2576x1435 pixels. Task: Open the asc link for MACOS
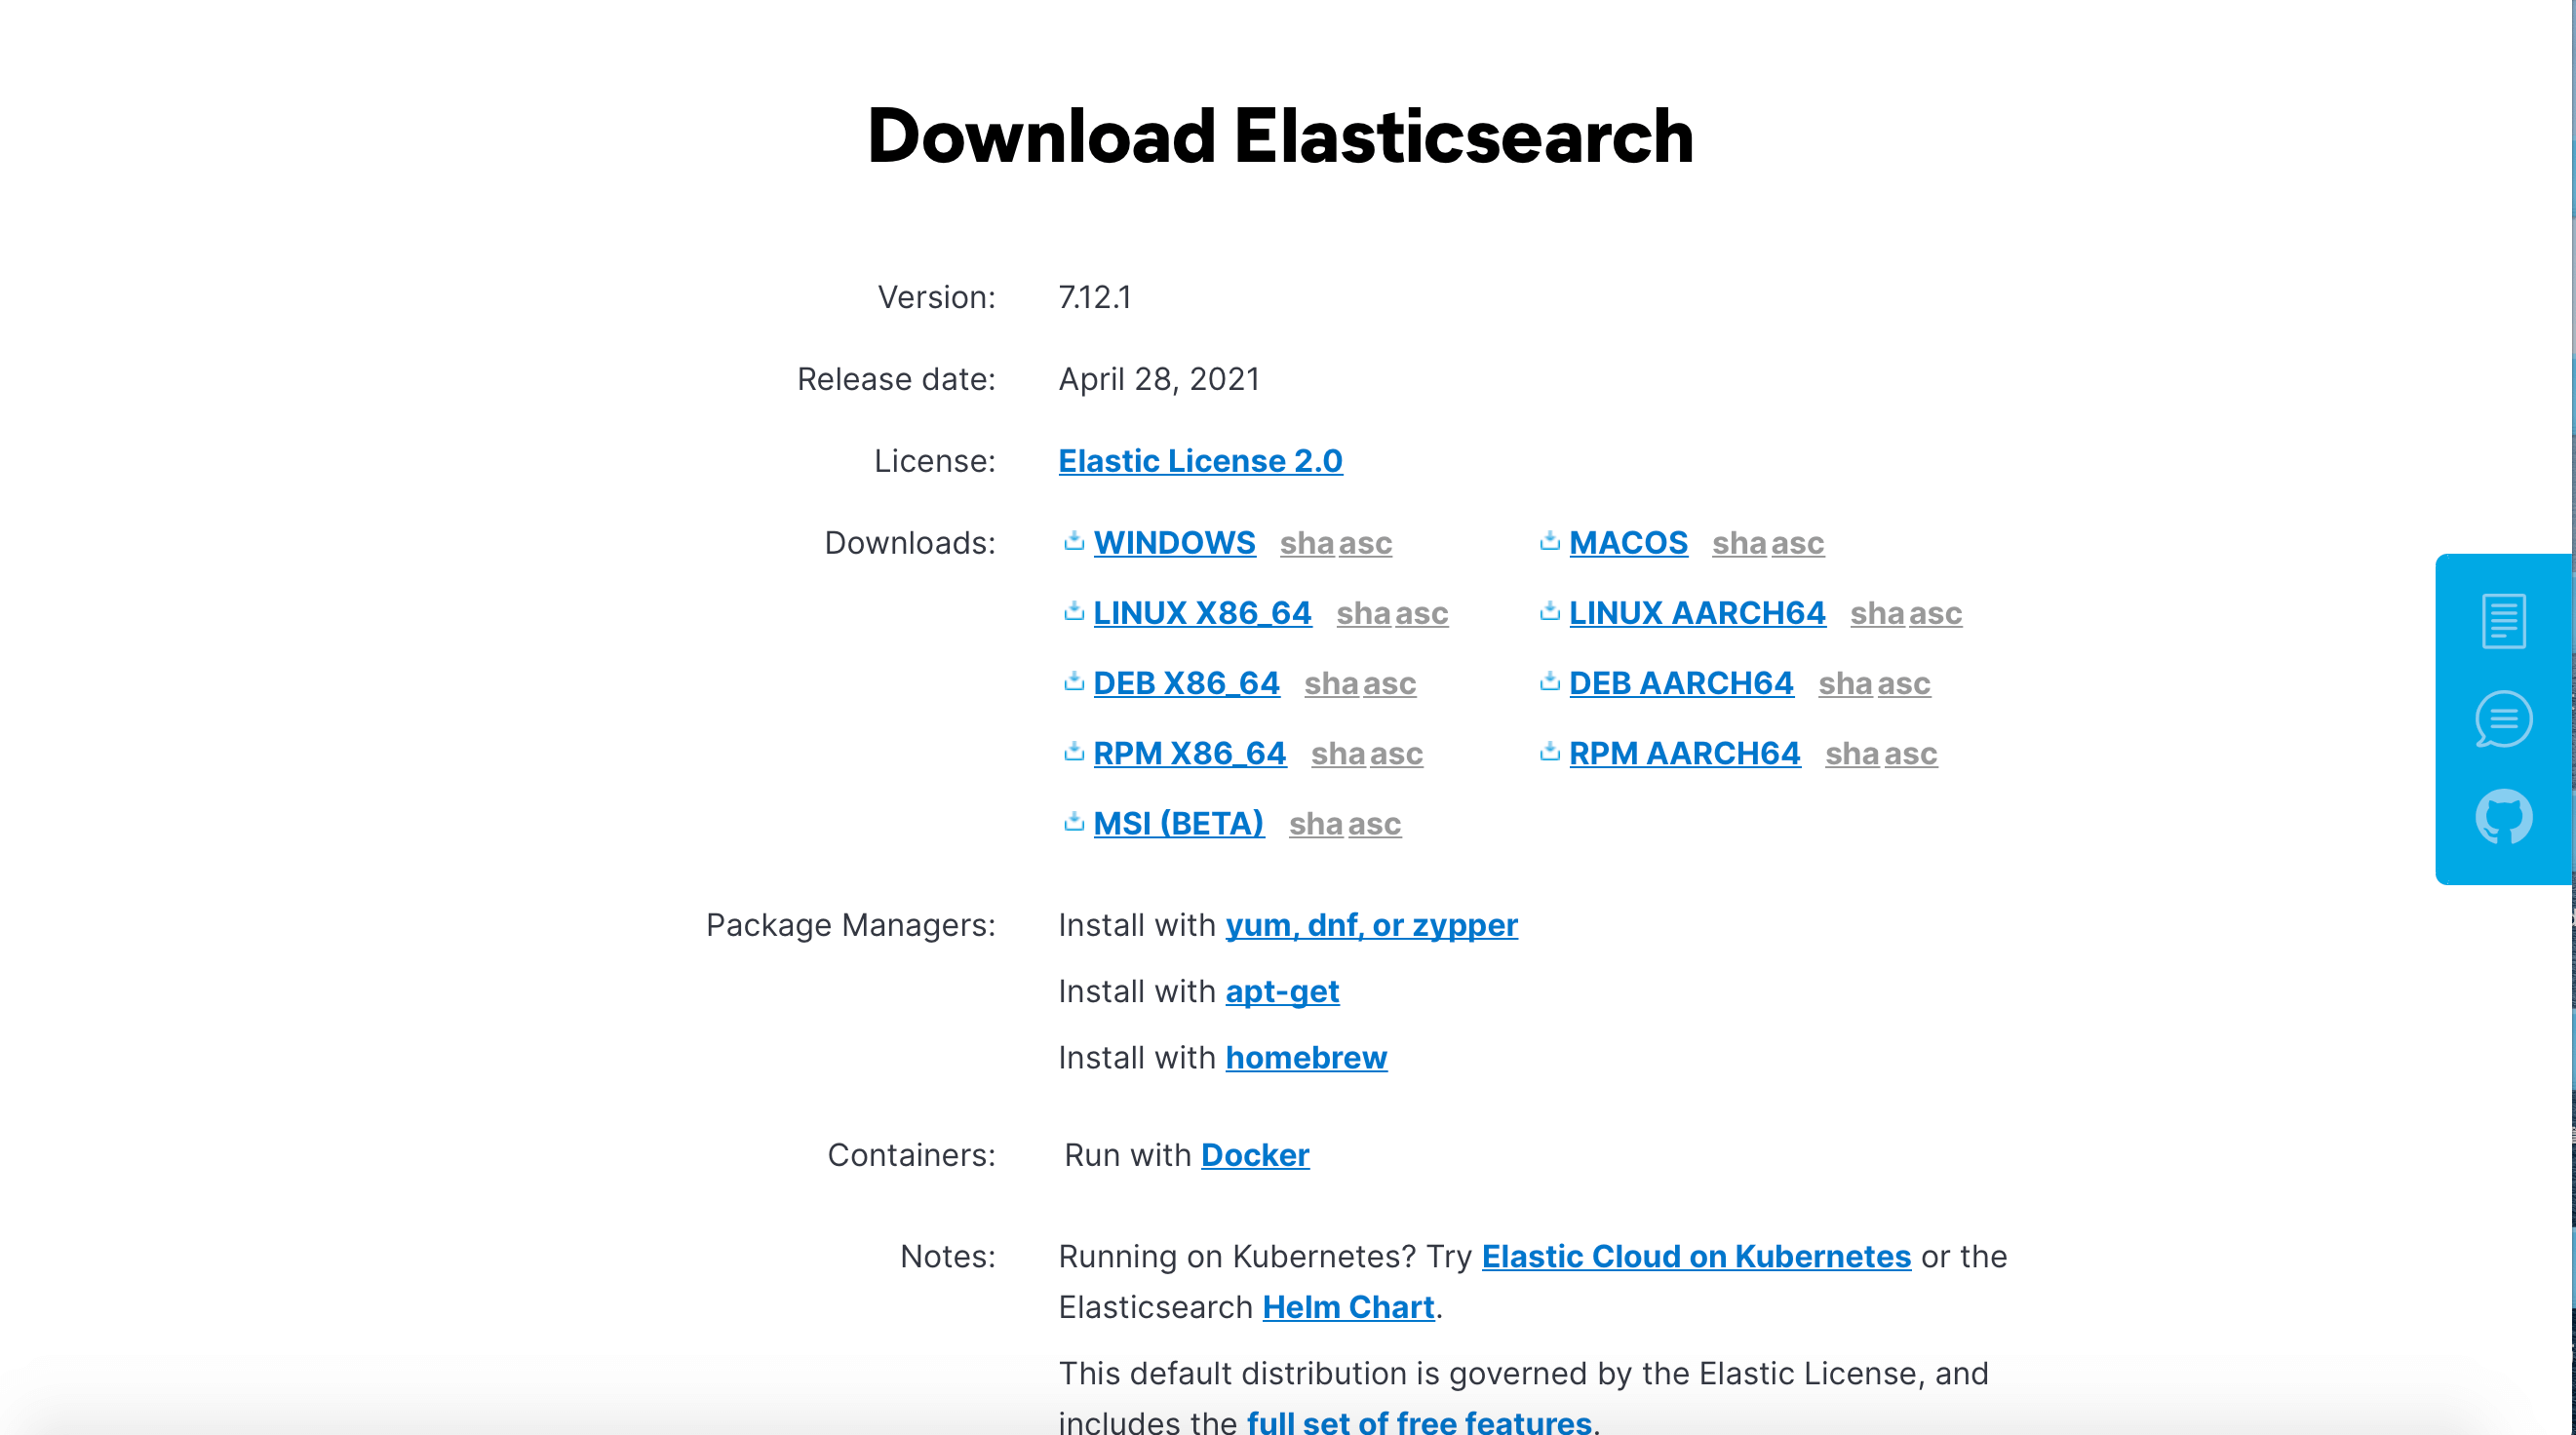tap(1797, 543)
